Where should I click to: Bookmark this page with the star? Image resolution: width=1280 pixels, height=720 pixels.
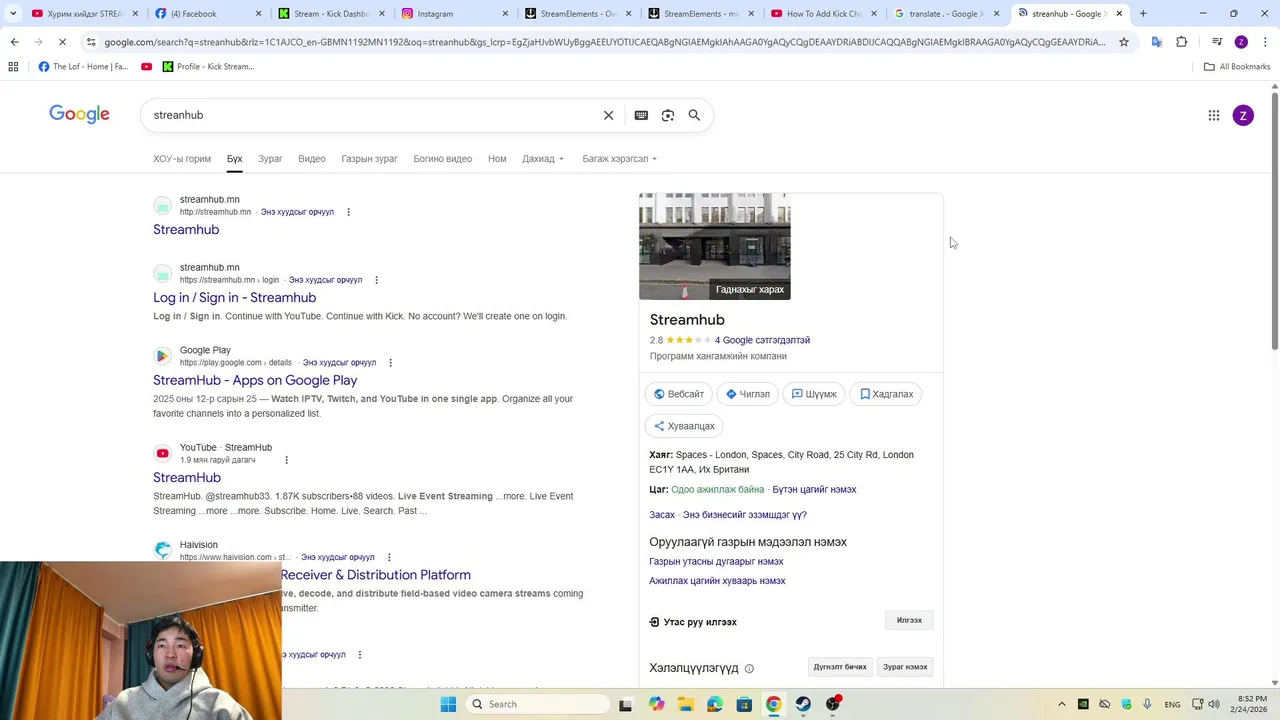[1124, 42]
